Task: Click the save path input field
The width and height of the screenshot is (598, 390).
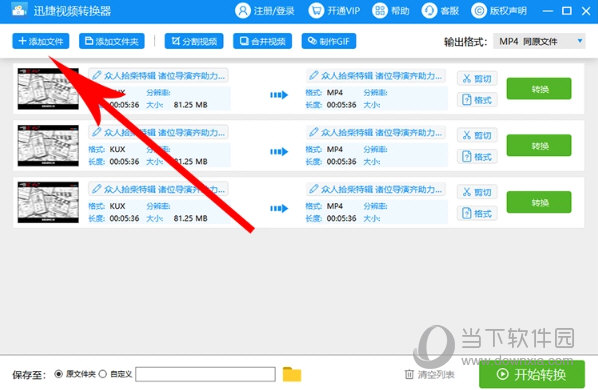Action: click(x=205, y=374)
